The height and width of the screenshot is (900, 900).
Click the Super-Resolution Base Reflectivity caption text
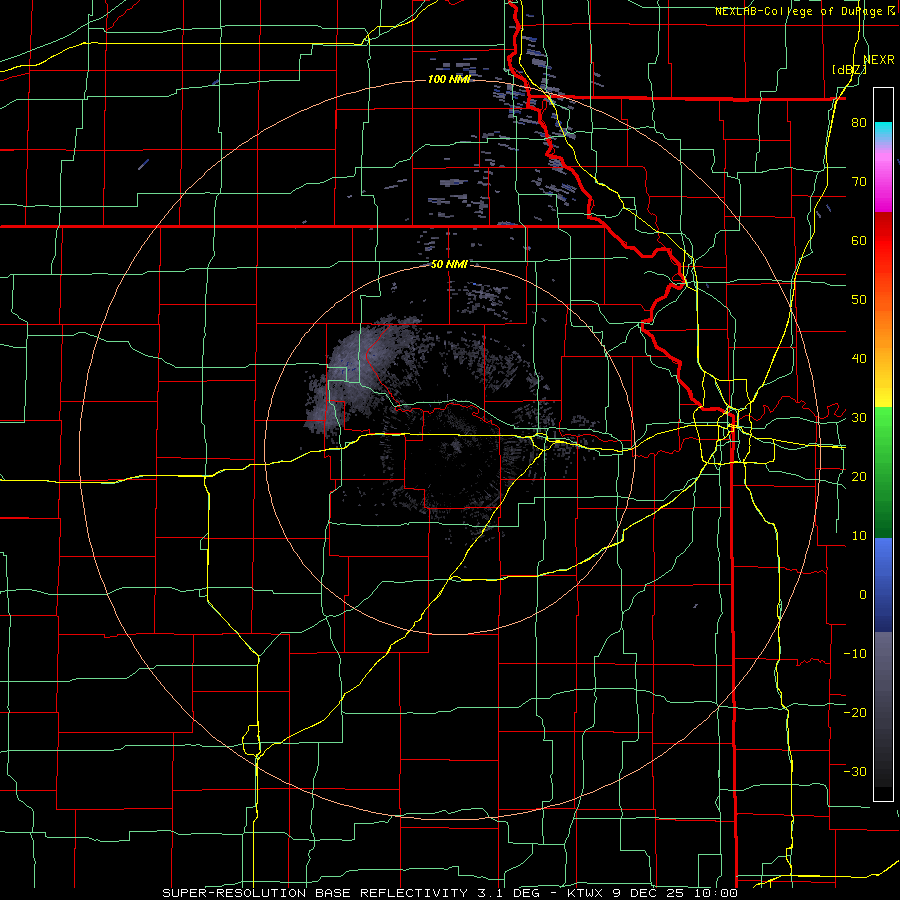315,893
